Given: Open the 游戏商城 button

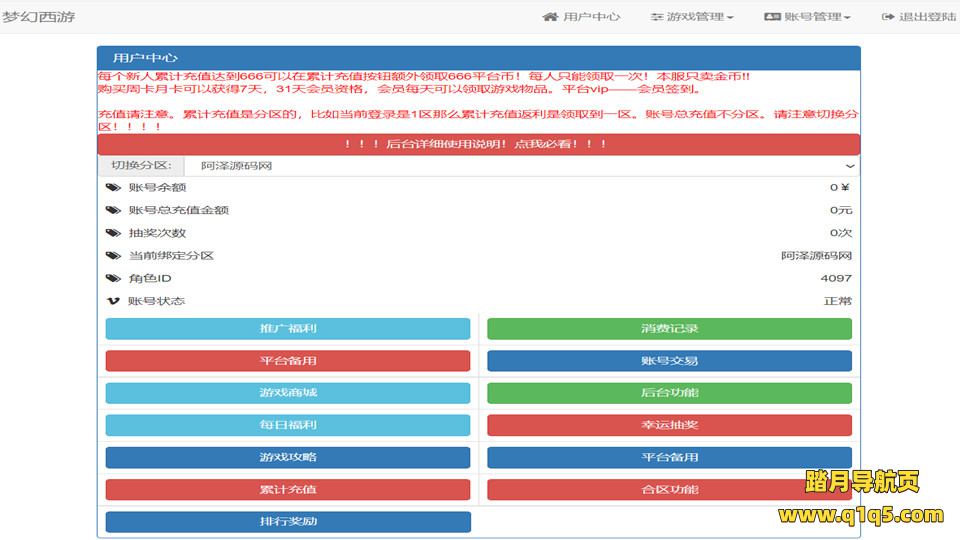Looking at the screenshot, I should (288, 393).
